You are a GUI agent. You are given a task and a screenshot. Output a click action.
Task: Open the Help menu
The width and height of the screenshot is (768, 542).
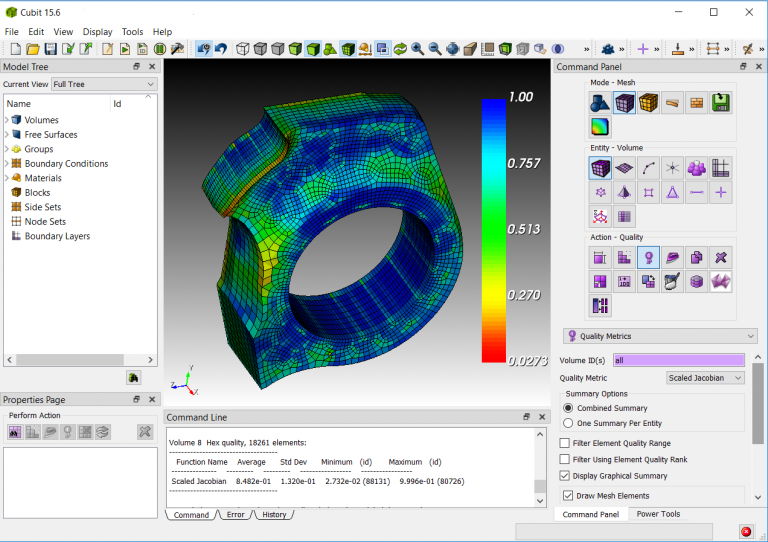pos(162,32)
